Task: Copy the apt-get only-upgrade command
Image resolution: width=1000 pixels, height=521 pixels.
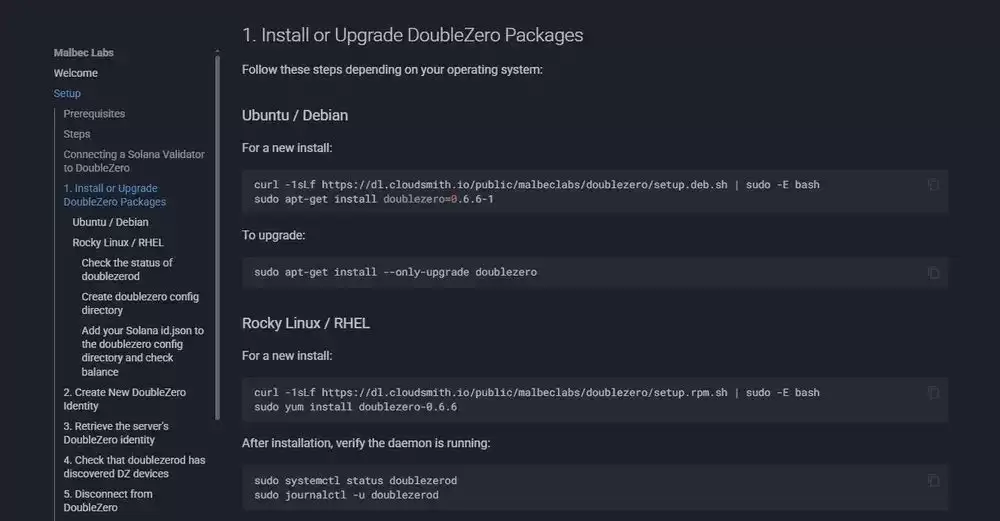Action: coord(933,272)
